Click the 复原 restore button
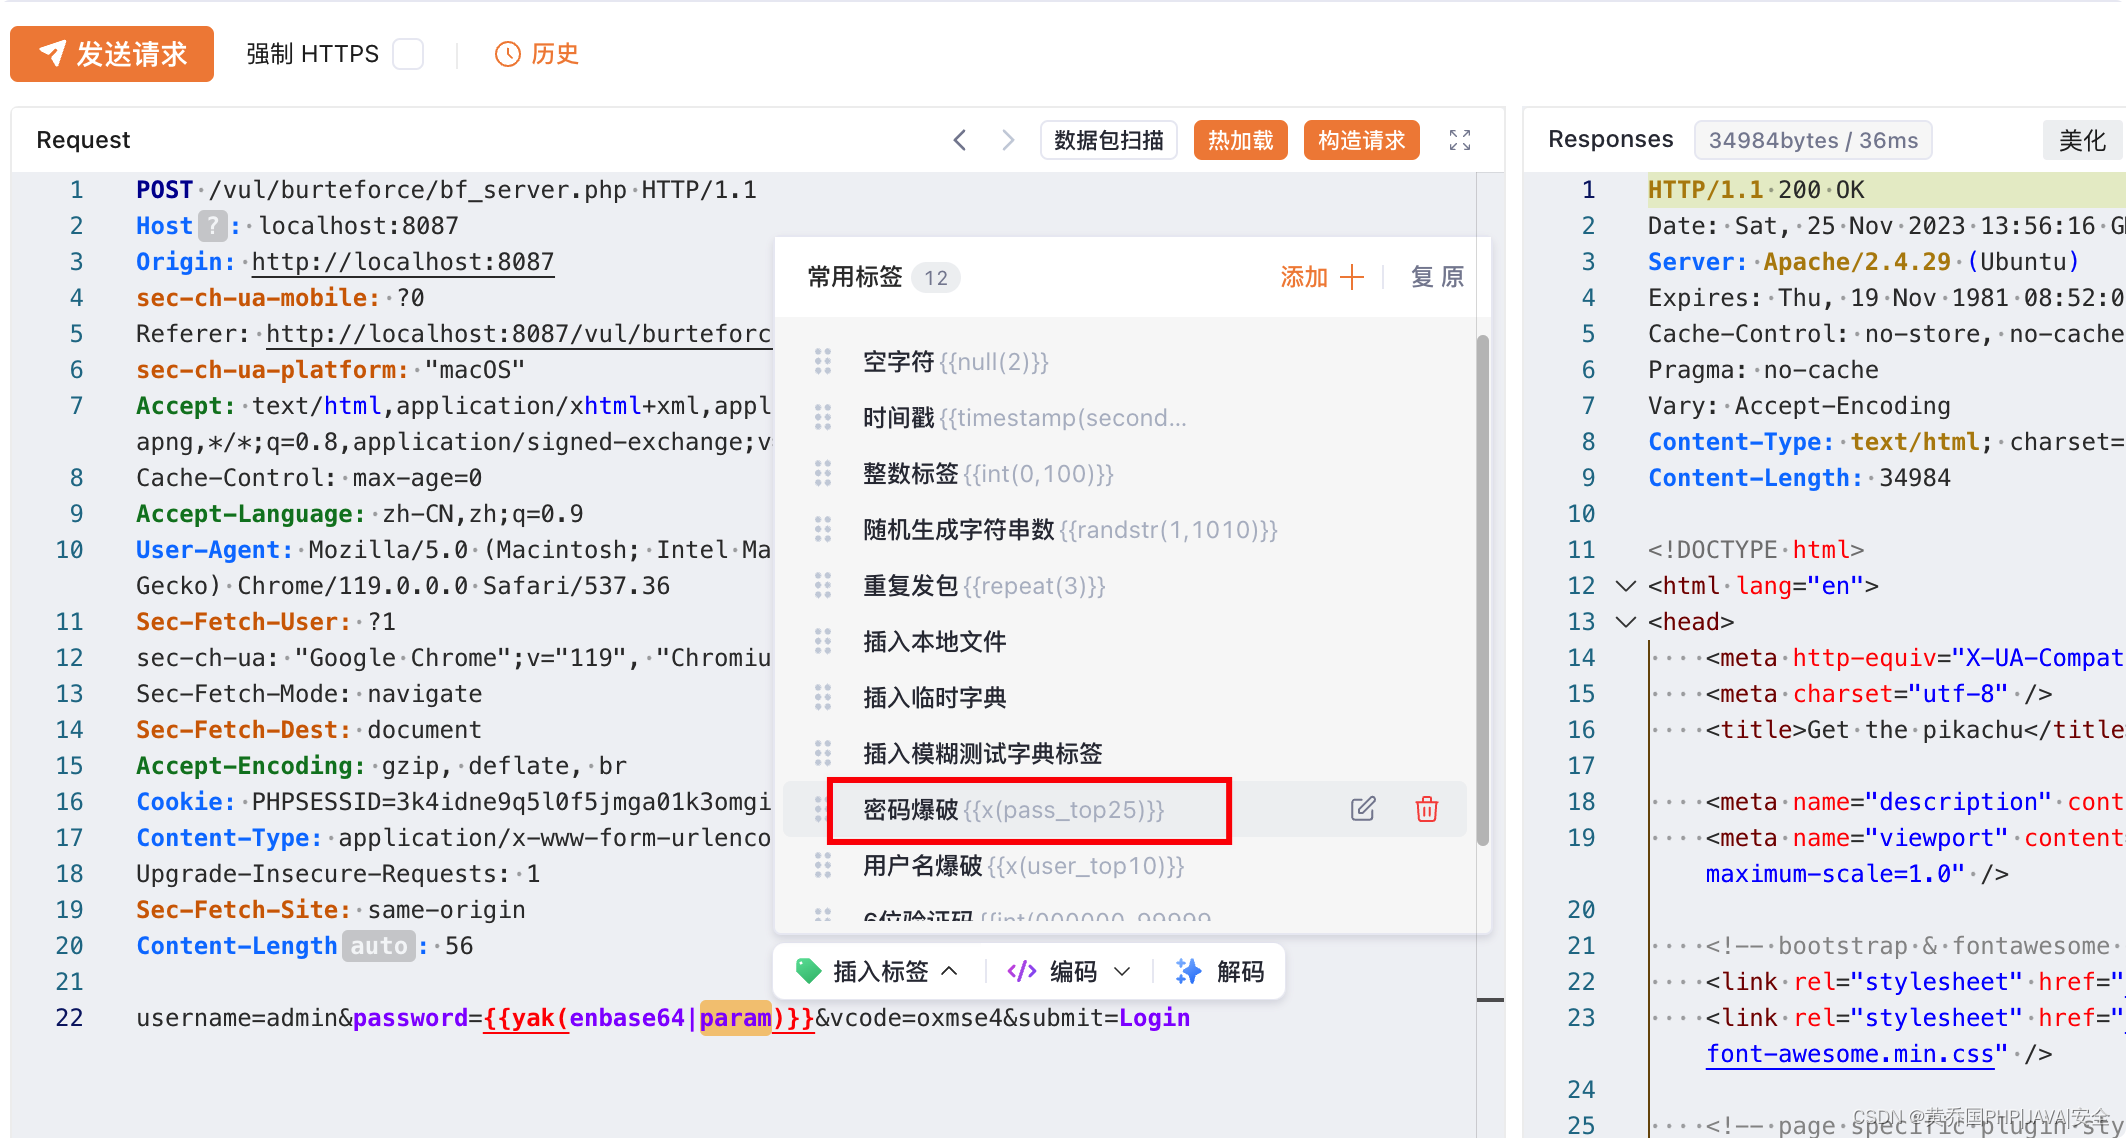Screen dimensions: 2126x1138 1438,277
